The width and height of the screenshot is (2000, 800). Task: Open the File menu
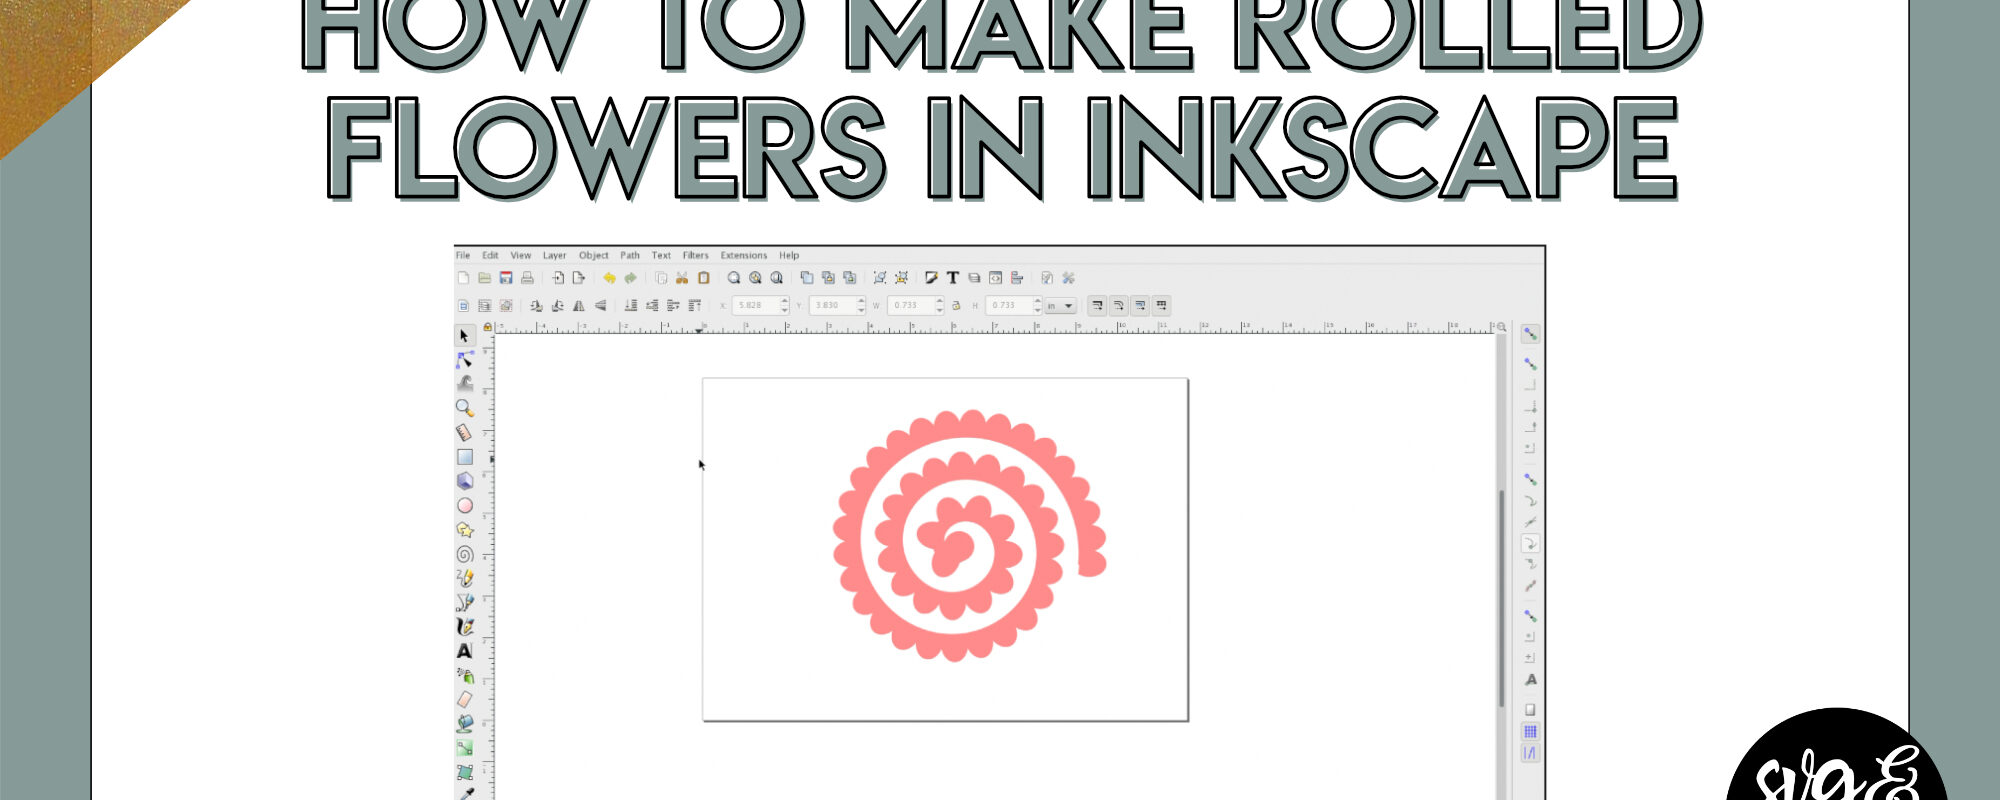coord(463,255)
